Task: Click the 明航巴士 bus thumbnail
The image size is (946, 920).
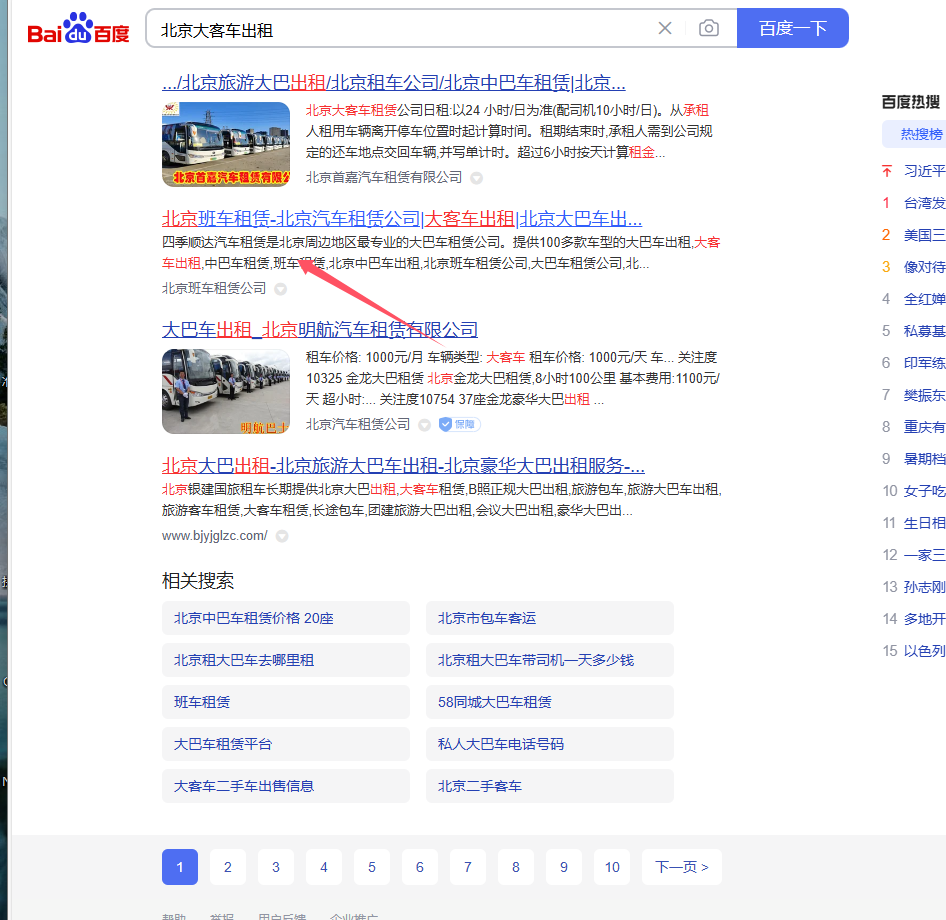Action: point(226,392)
